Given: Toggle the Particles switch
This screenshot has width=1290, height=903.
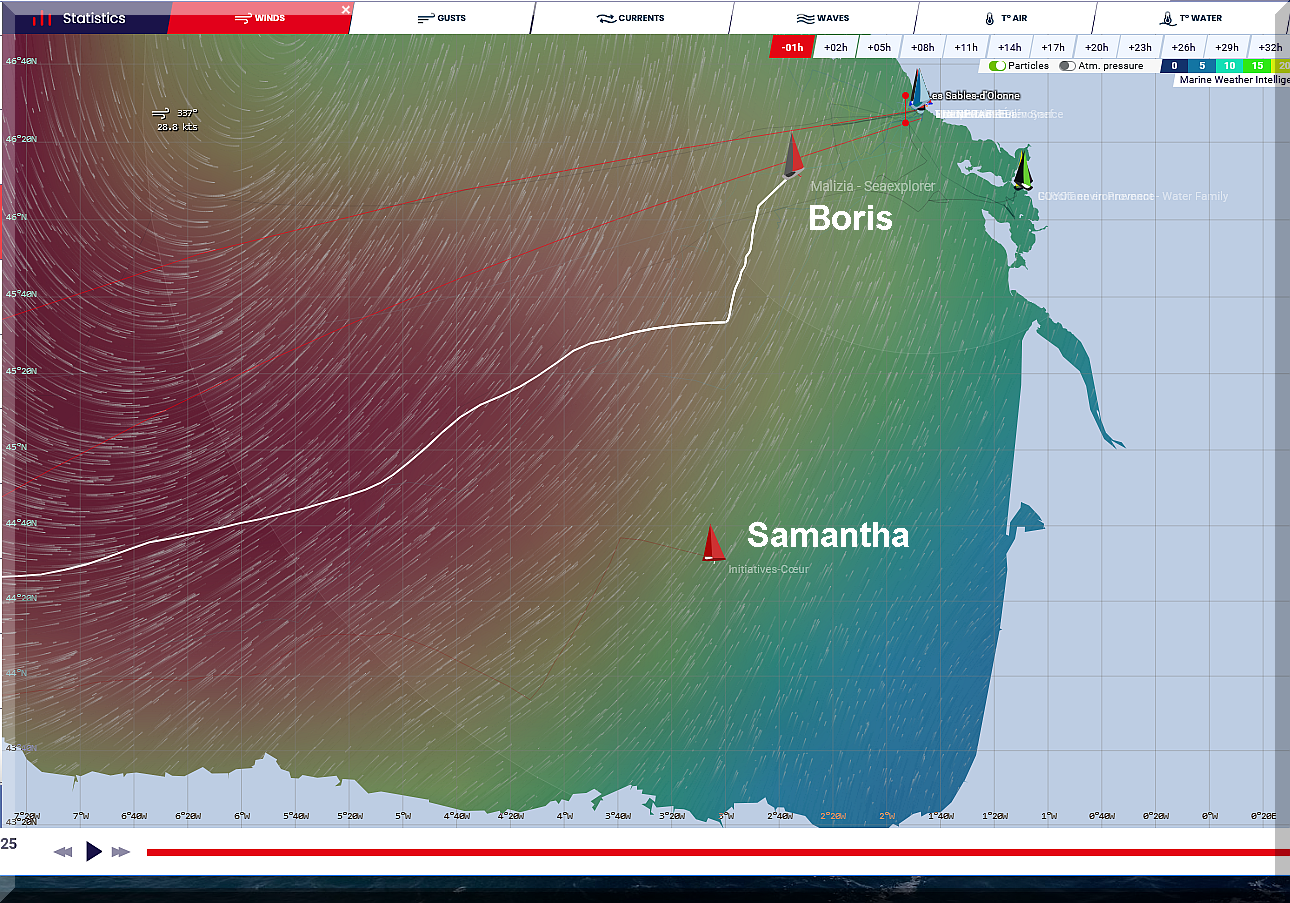Looking at the screenshot, I should 997,66.
